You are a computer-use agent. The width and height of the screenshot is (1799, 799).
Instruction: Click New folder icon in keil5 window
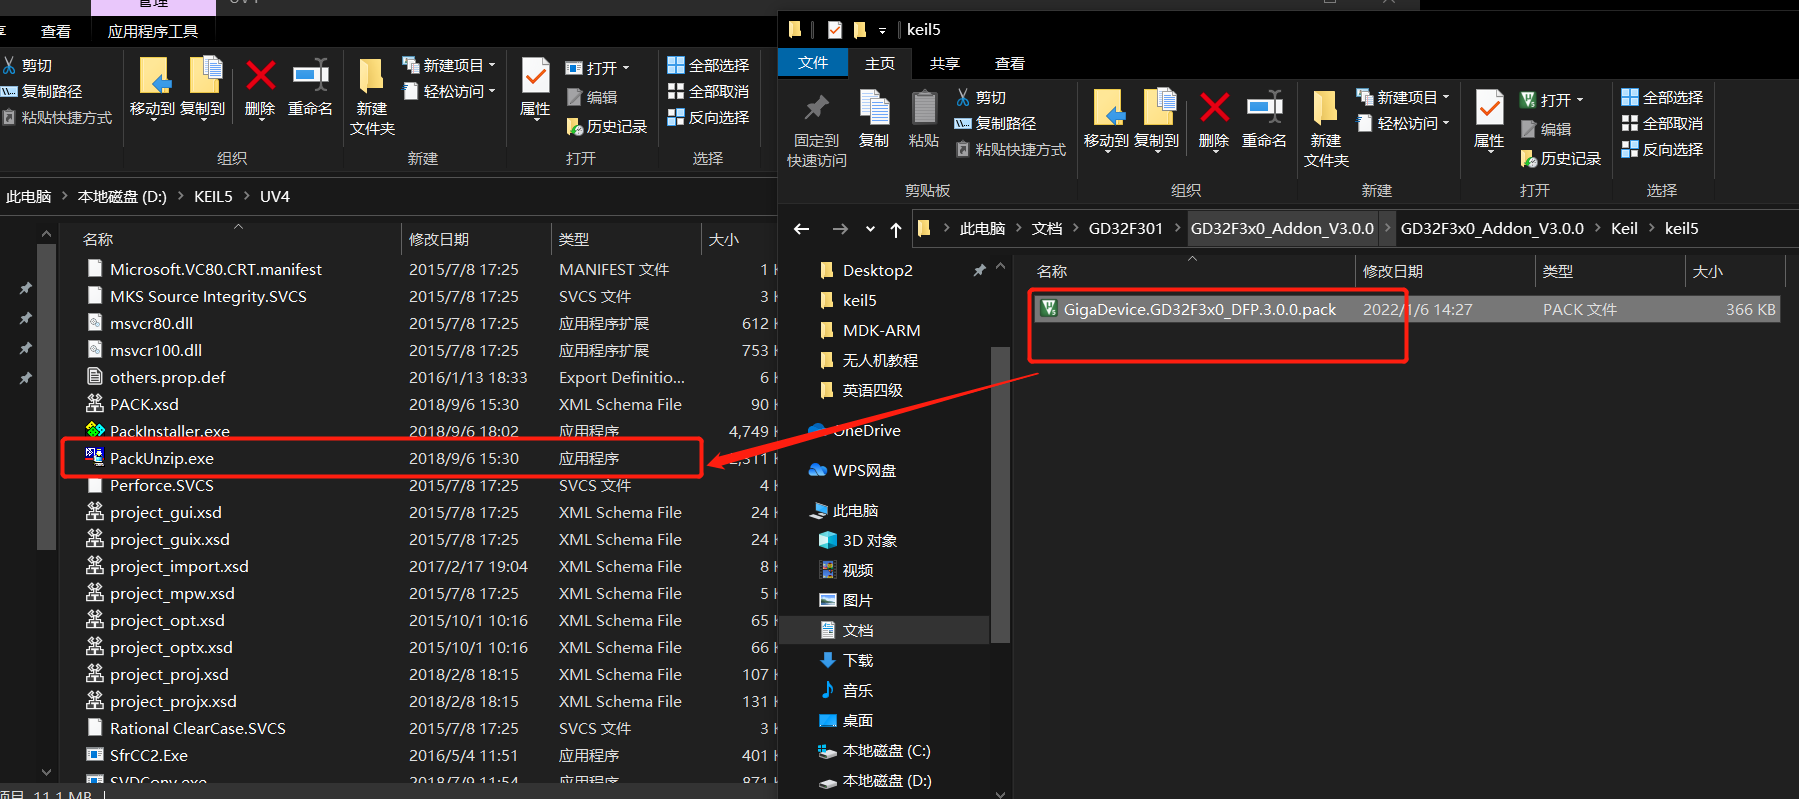click(1325, 108)
